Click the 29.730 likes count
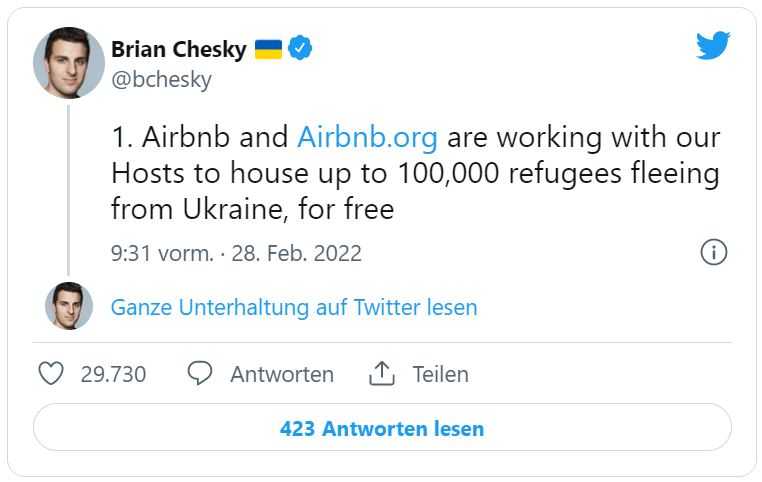 113,374
